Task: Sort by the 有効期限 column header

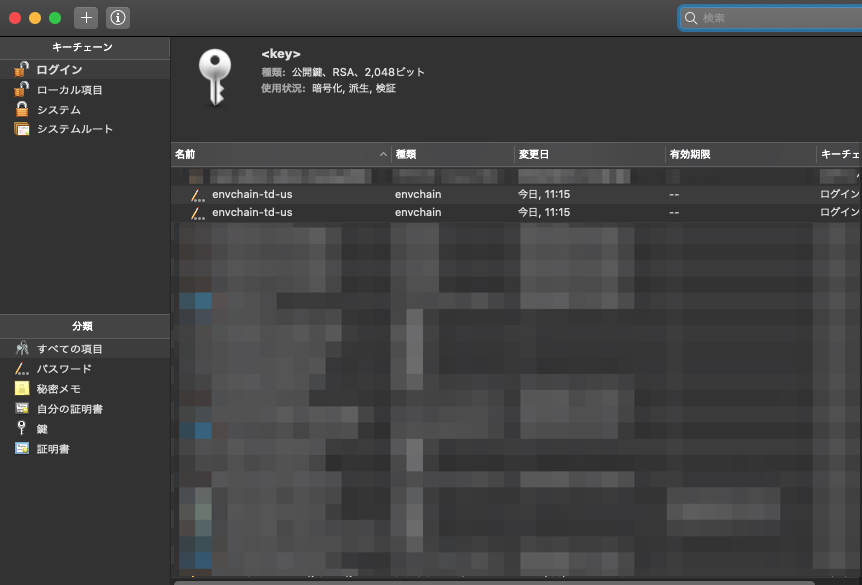Action: click(741, 154)
